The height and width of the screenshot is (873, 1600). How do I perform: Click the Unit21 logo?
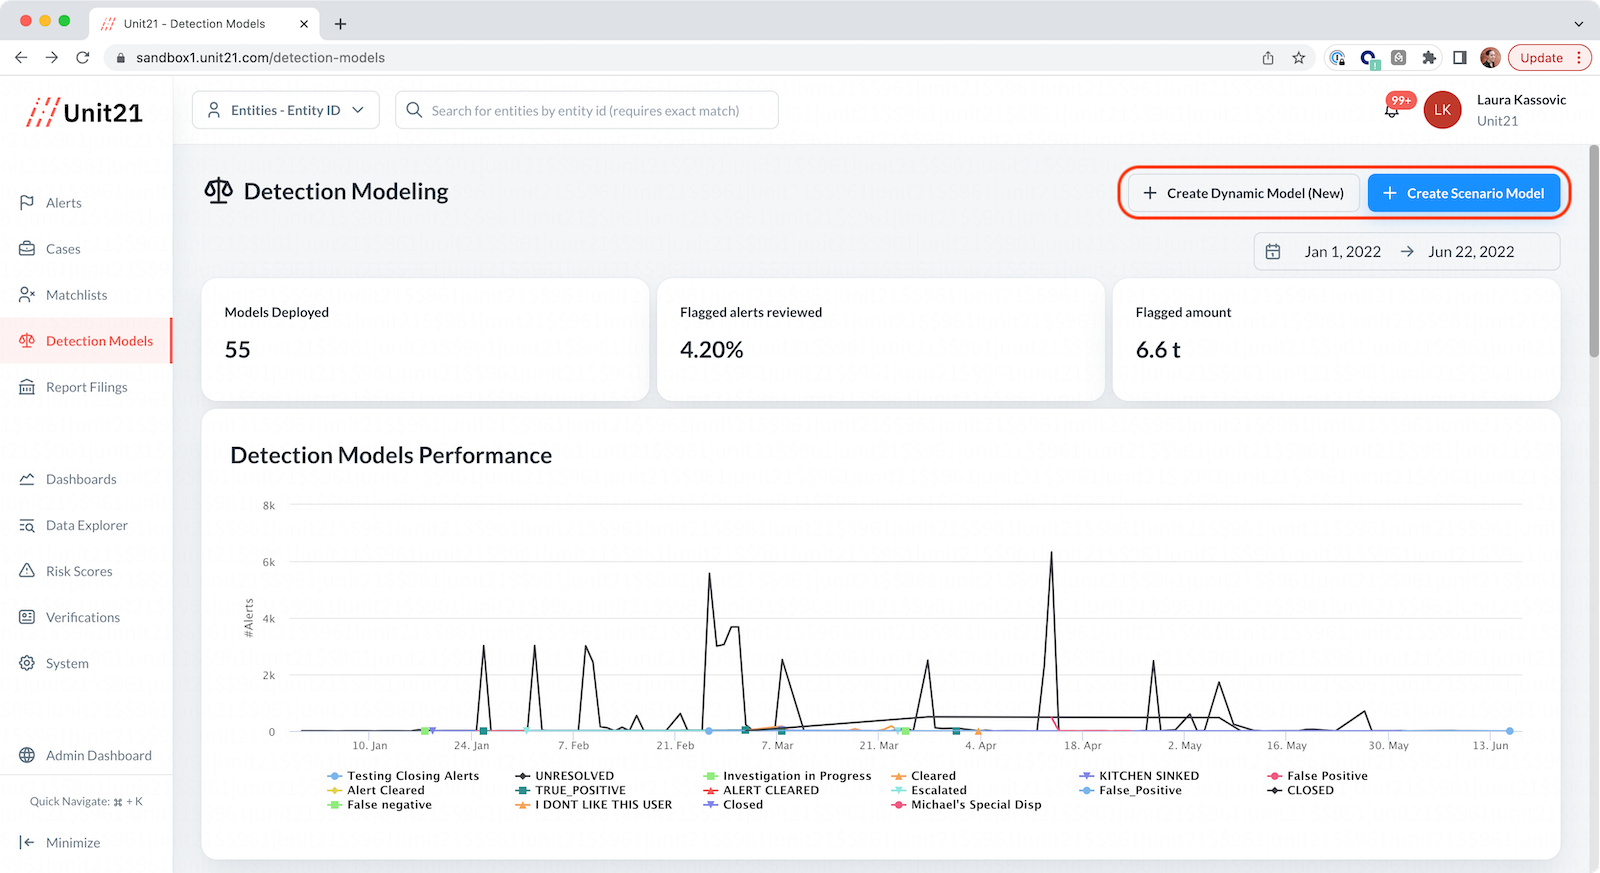tap(84, 112)
